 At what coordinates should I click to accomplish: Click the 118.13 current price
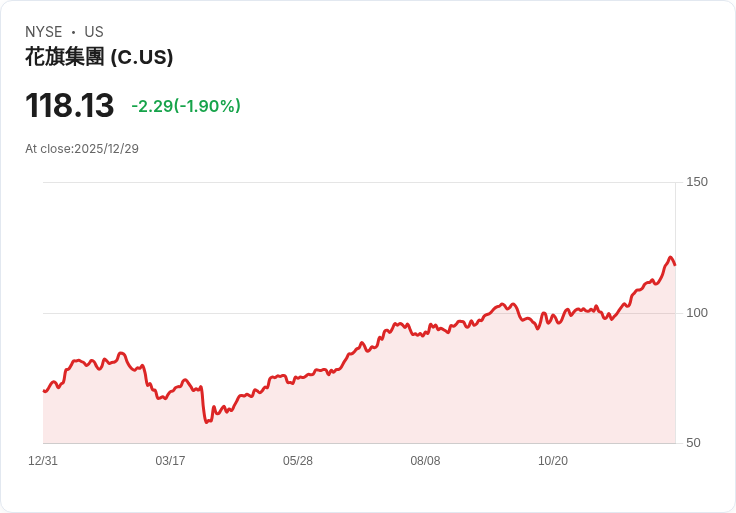tap(69, 105)
